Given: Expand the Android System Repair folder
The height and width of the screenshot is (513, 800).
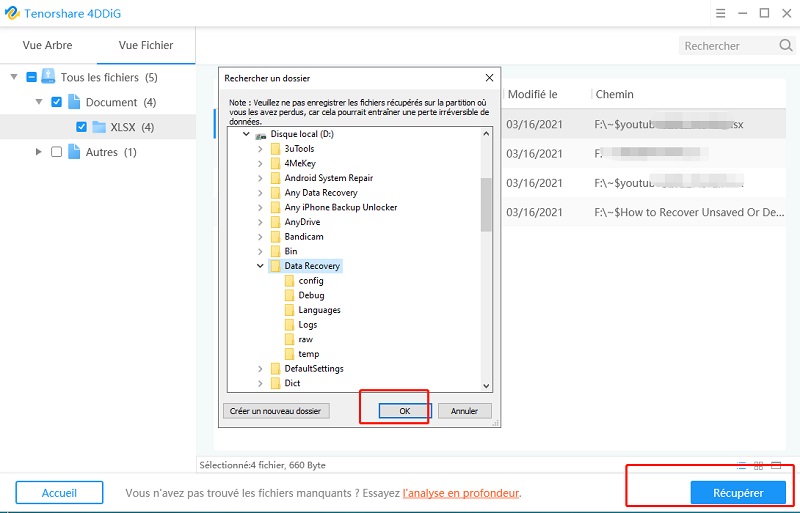Looking at the screenshot, I should (260, 178).
